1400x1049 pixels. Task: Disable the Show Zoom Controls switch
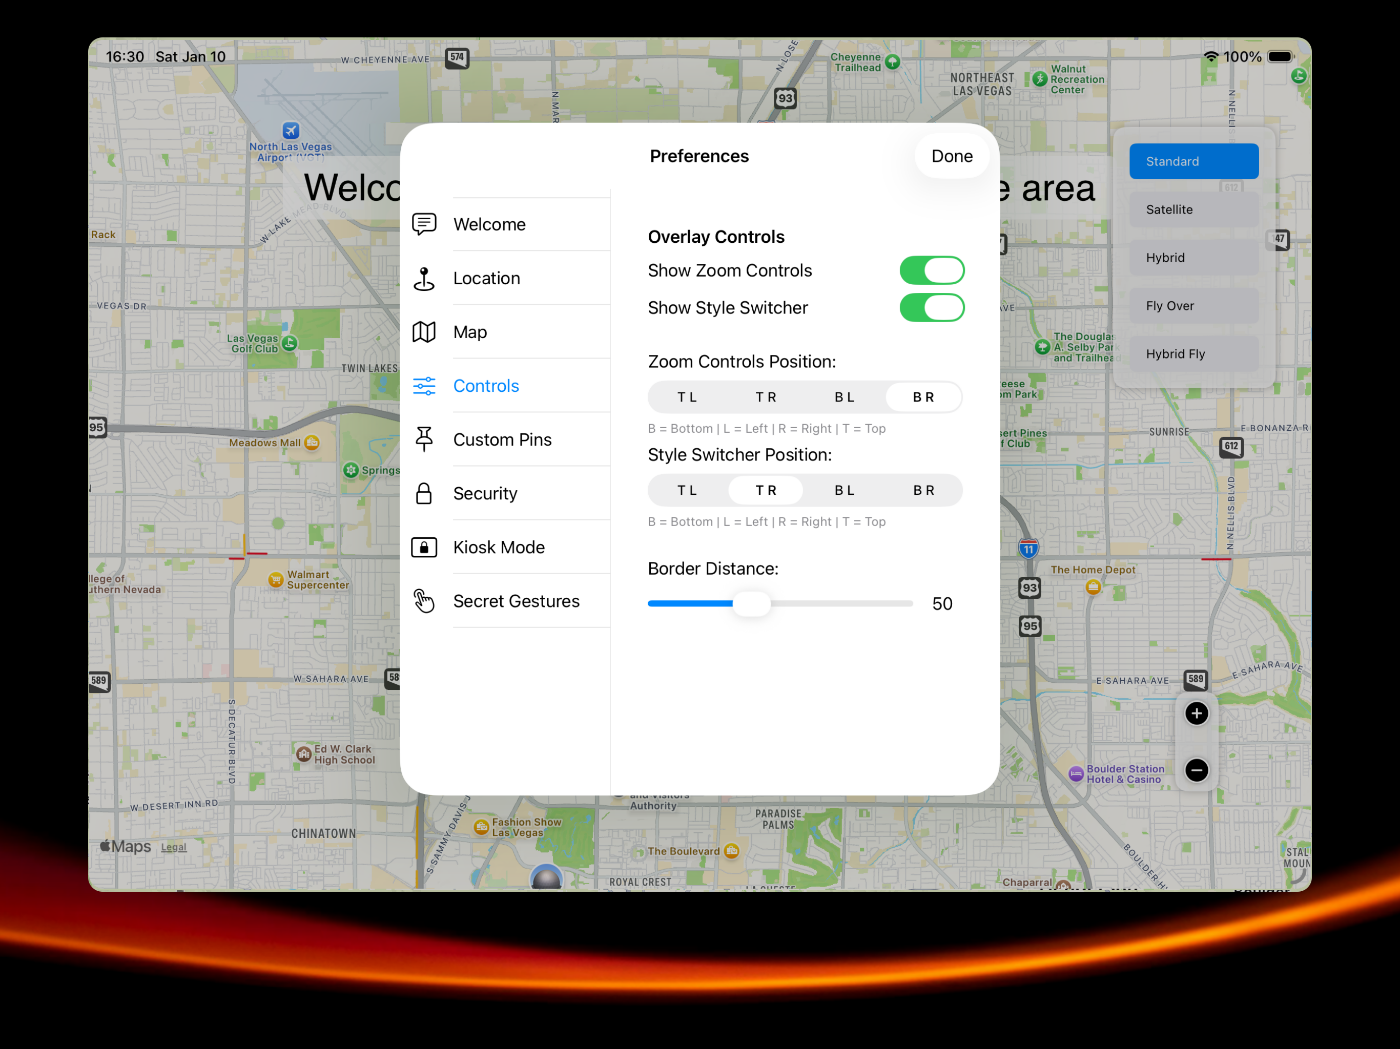coord(932,271)
